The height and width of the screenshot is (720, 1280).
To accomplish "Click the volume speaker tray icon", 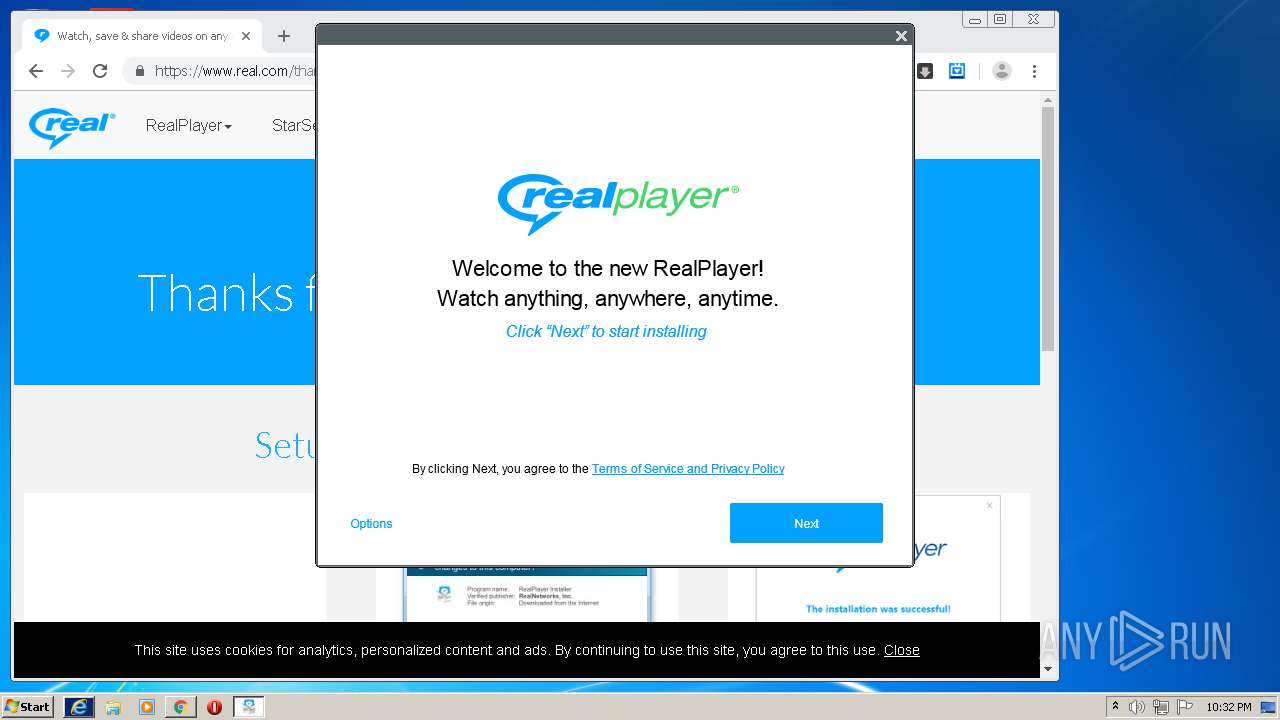I will 1137,707.
